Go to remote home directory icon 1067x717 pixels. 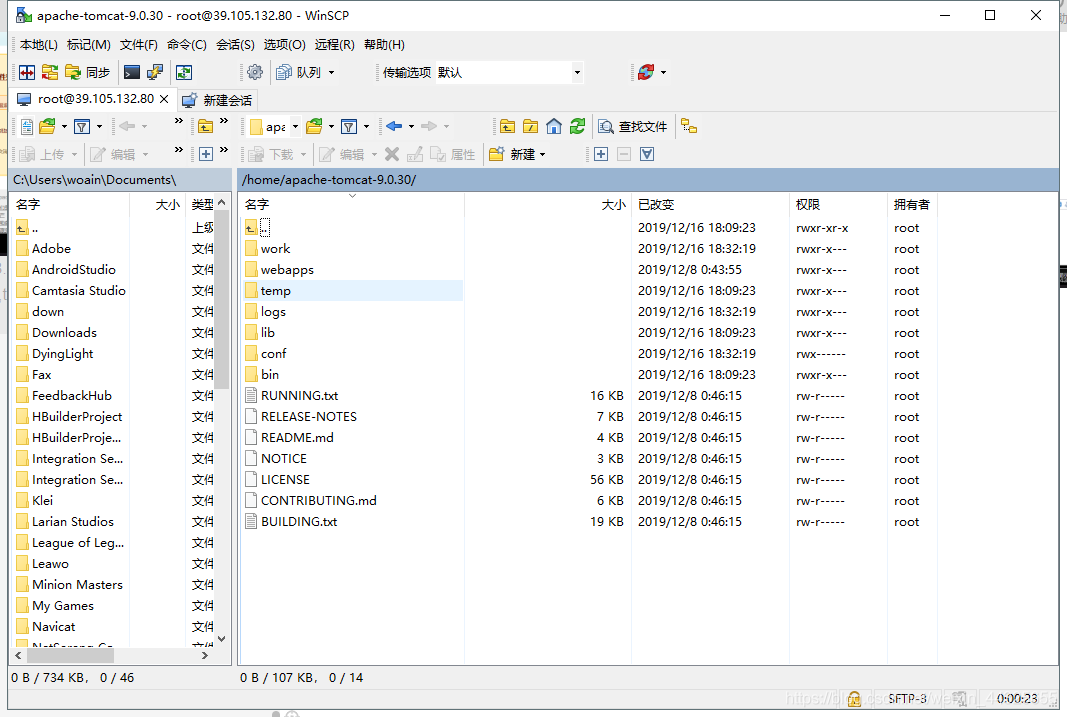[554, 127]
